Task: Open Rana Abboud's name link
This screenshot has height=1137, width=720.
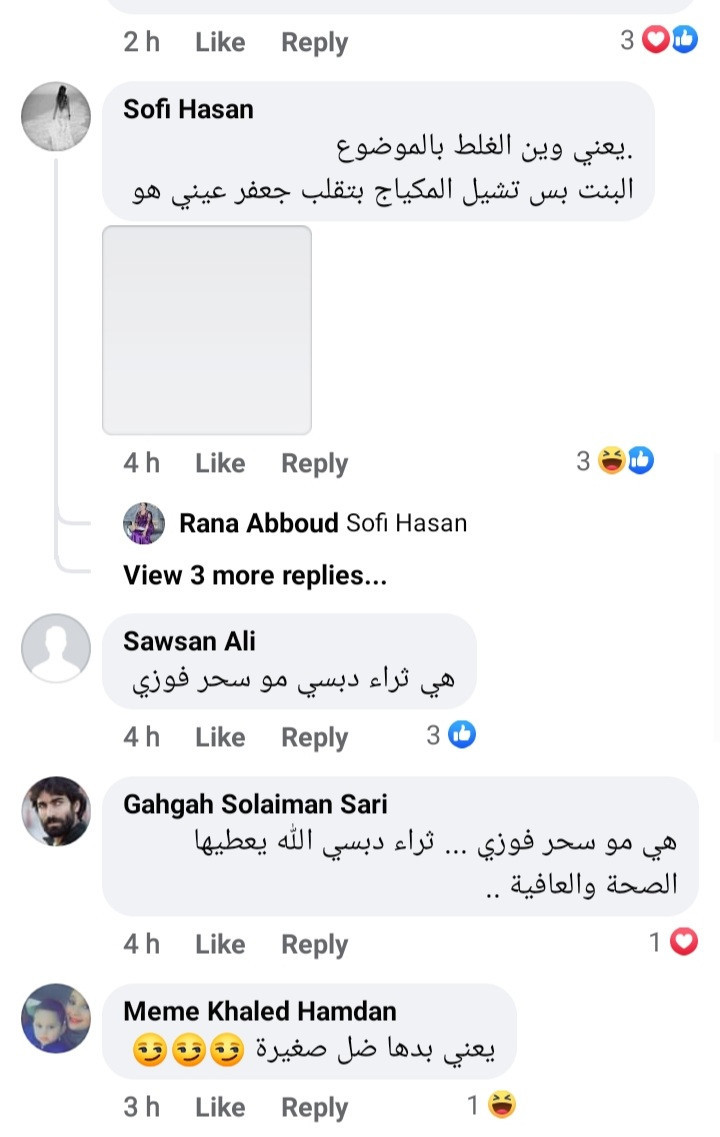Action: [258, 523]
